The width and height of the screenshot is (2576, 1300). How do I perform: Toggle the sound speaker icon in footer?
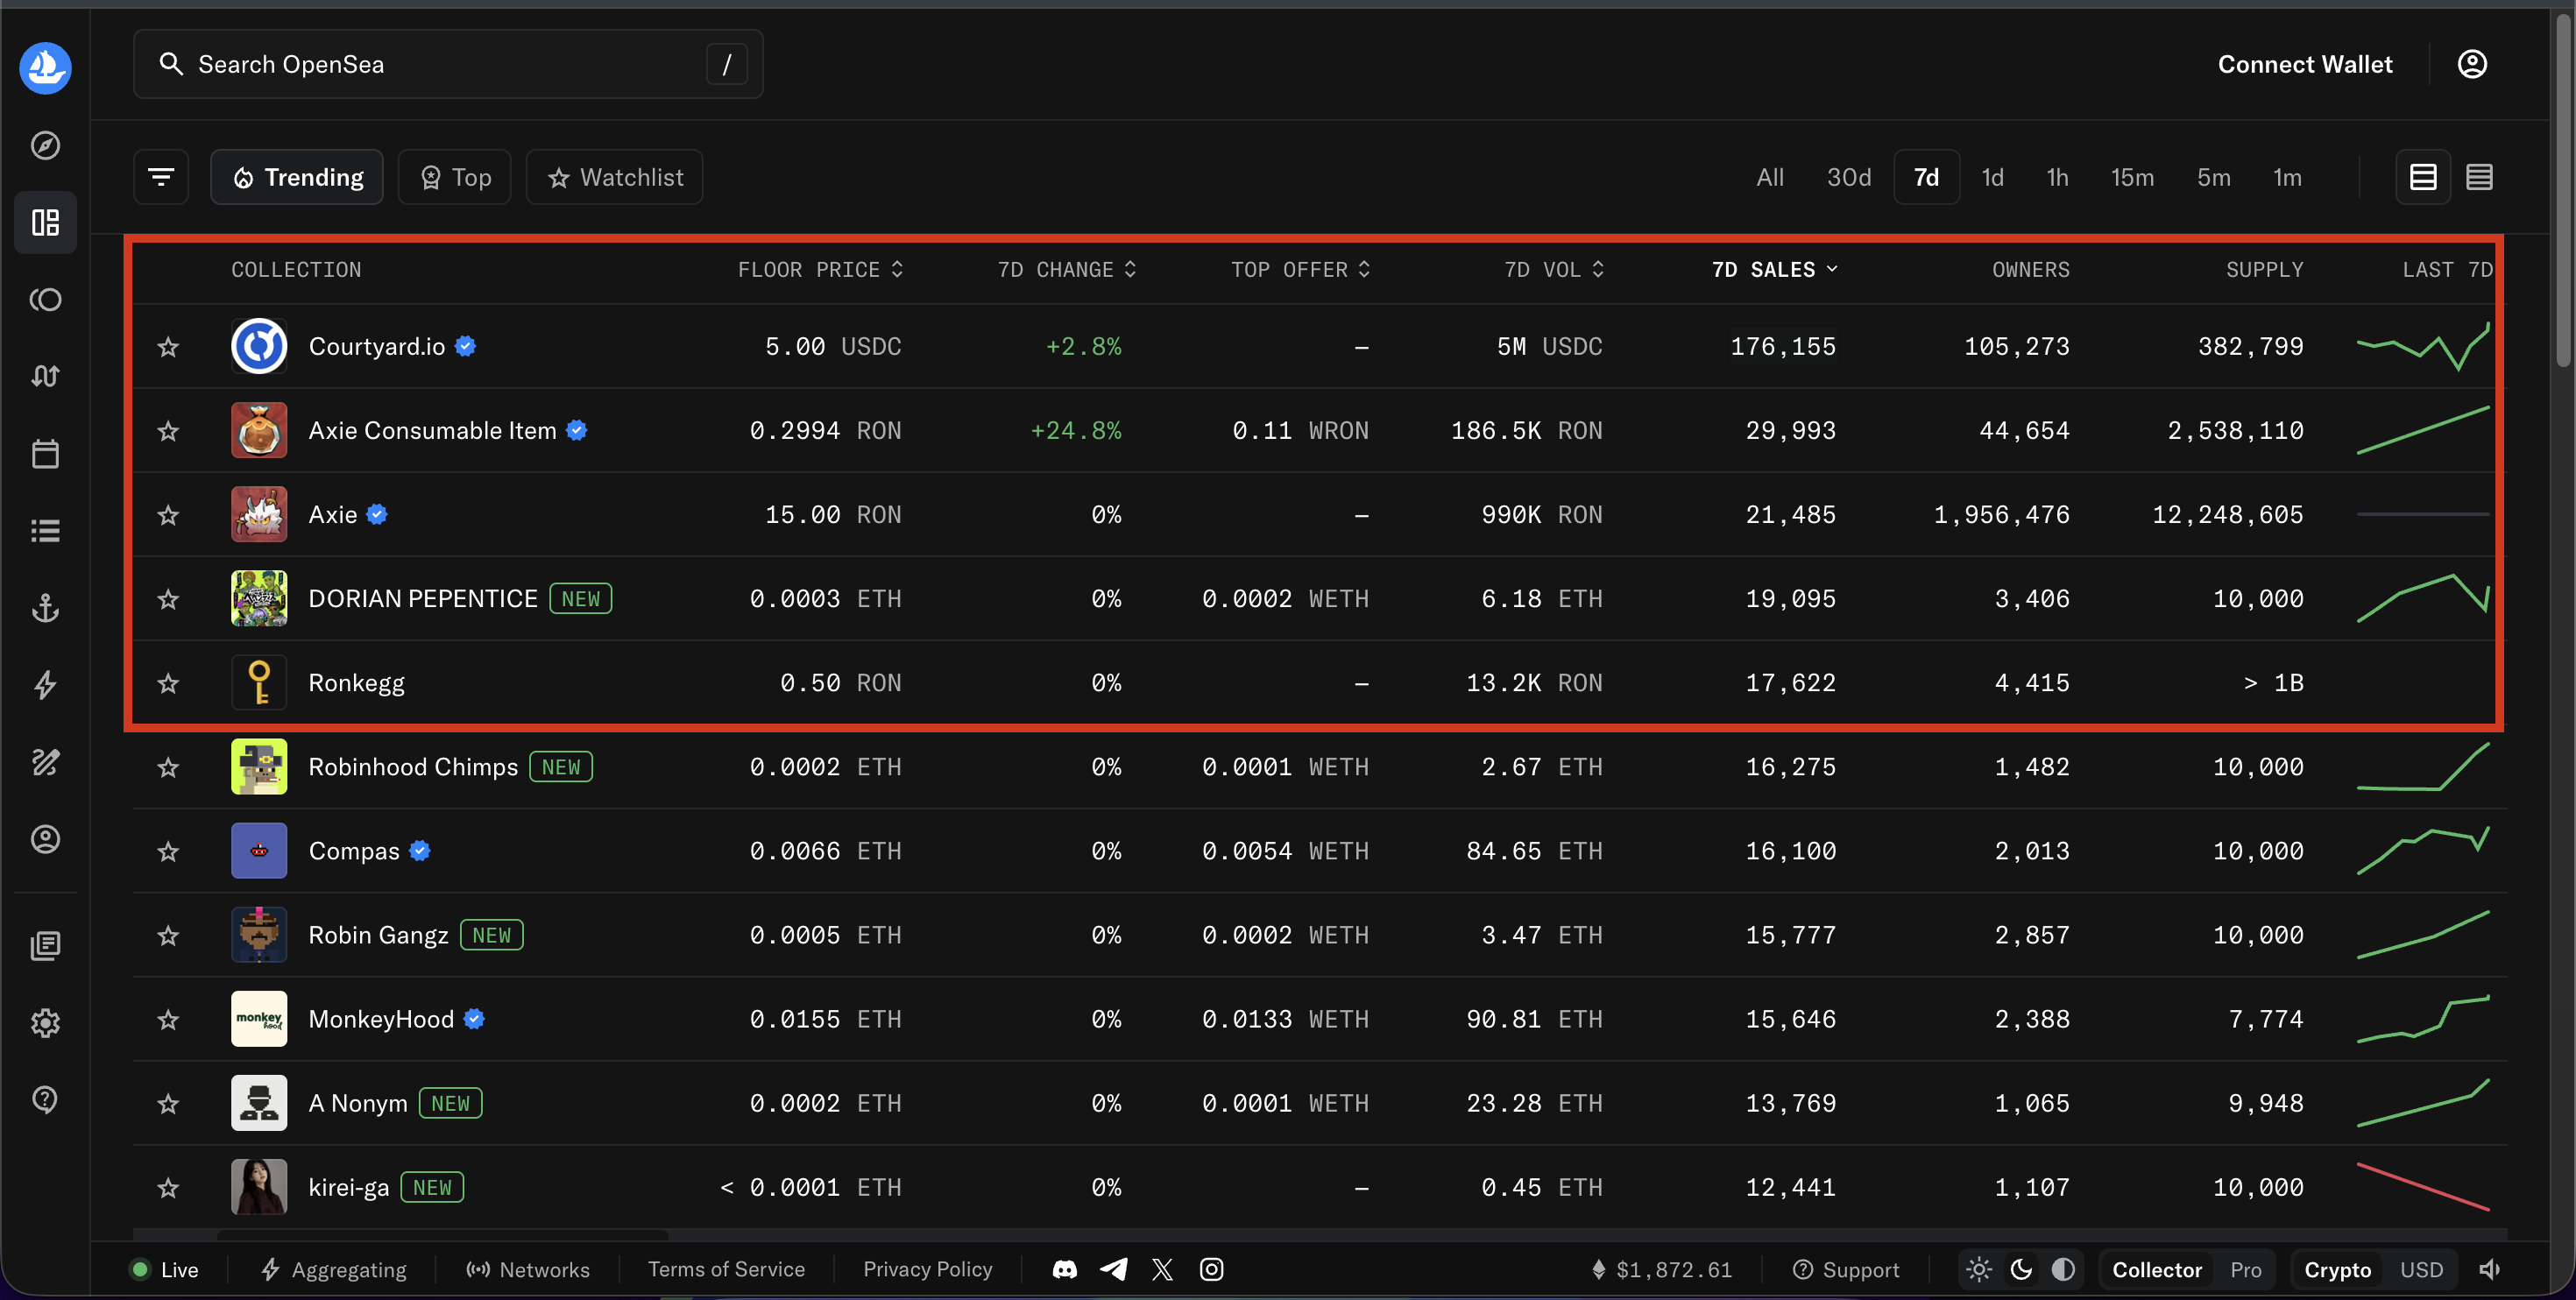point(2489,1269)
